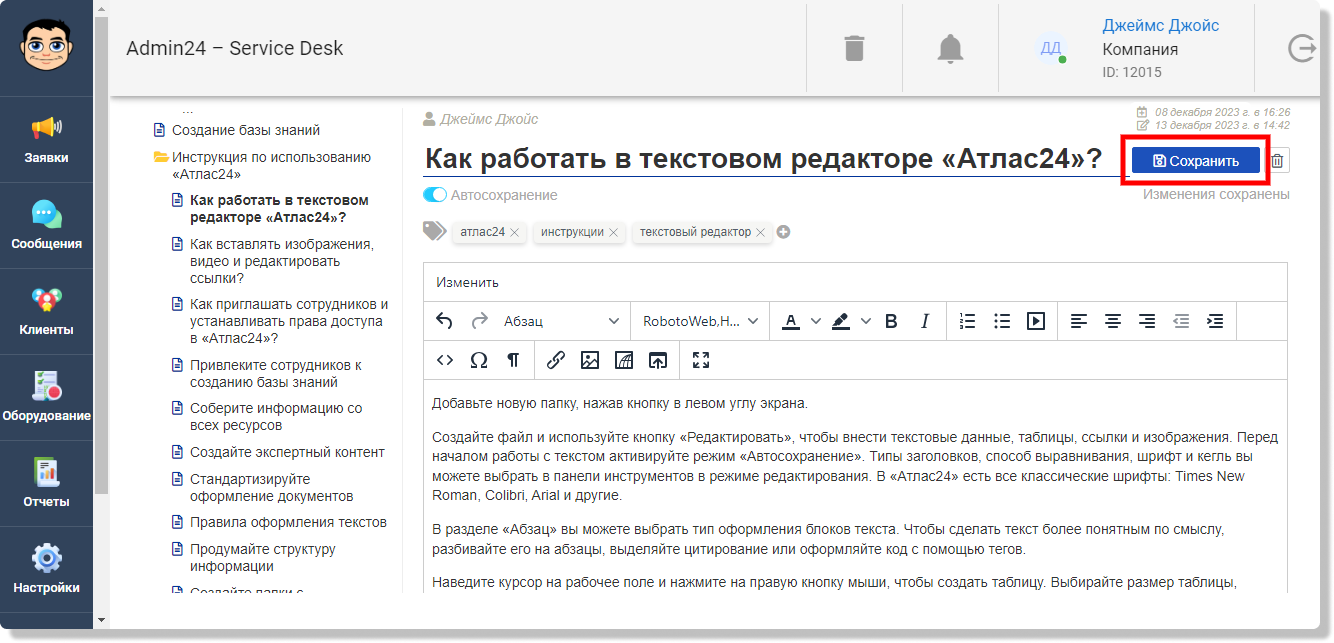
Task: Click the upload file icon in toolbar
Action: point(658,360)
